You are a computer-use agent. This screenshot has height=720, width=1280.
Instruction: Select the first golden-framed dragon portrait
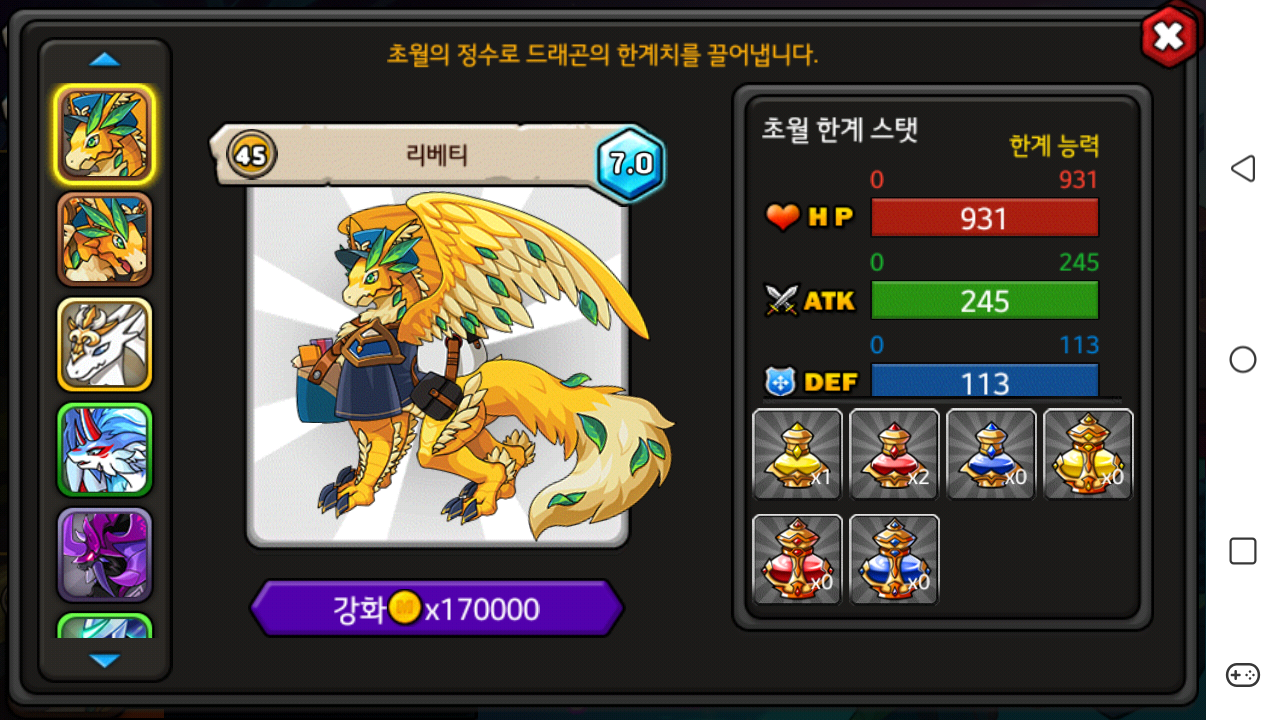click(105, 134)
